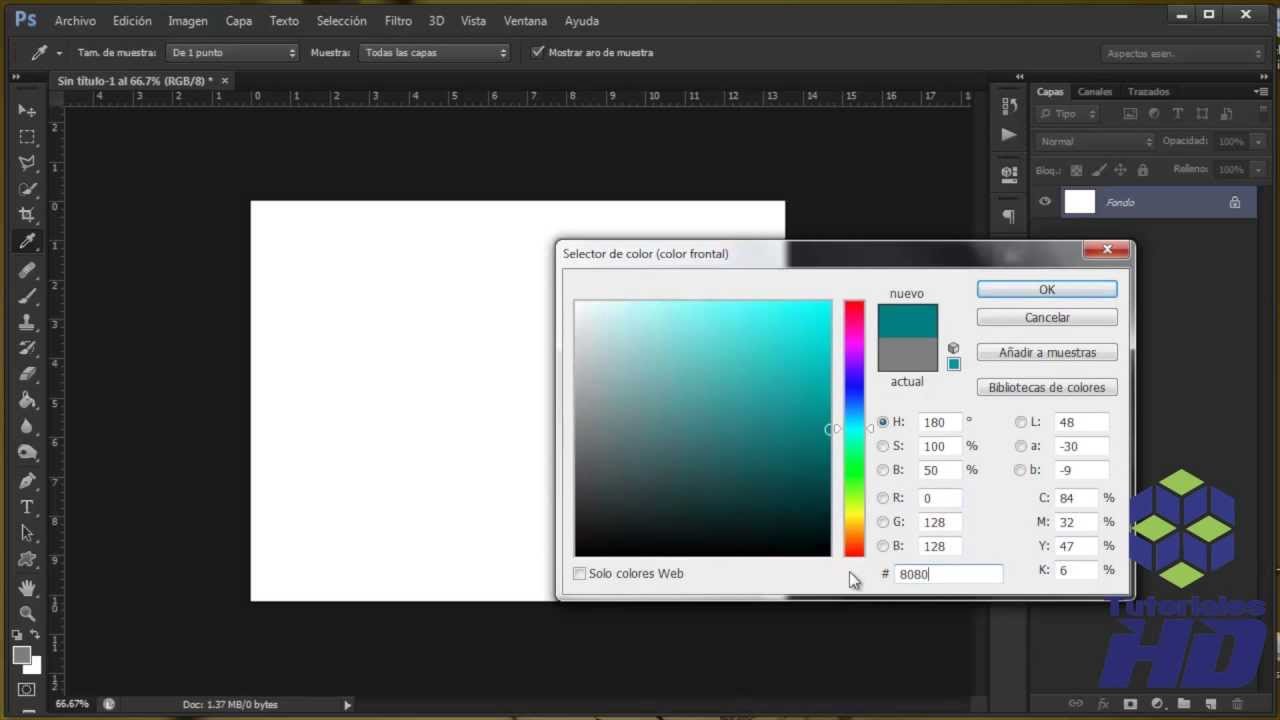Select the Move tool
Image resolution: width=1280 pixels, height=720 pixels.
27,110
